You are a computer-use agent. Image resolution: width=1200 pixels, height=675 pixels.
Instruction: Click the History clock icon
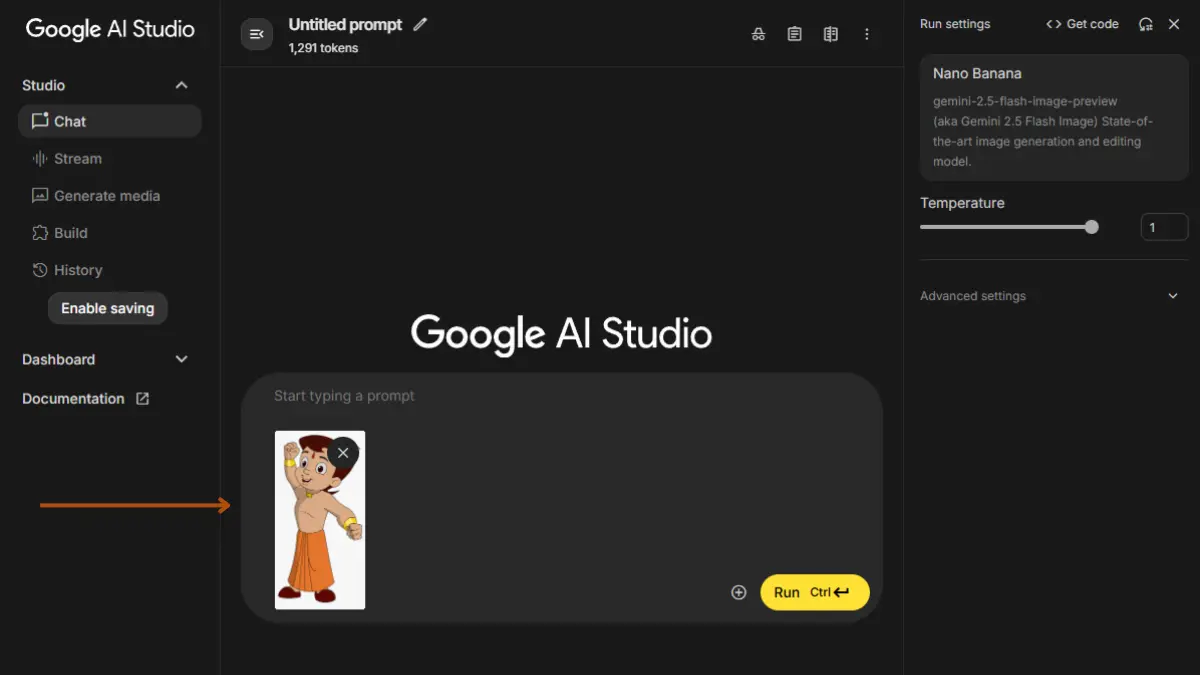[x=40, y=270]
